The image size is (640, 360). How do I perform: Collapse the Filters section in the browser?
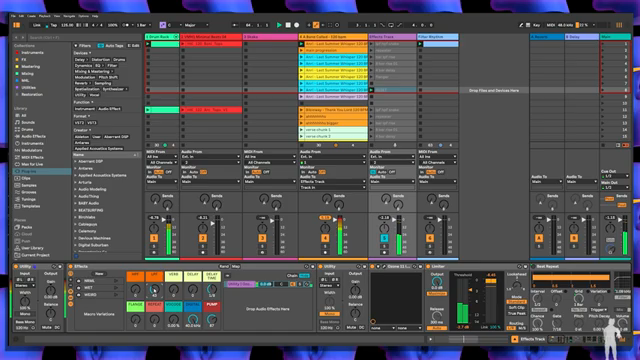[76, 46]
